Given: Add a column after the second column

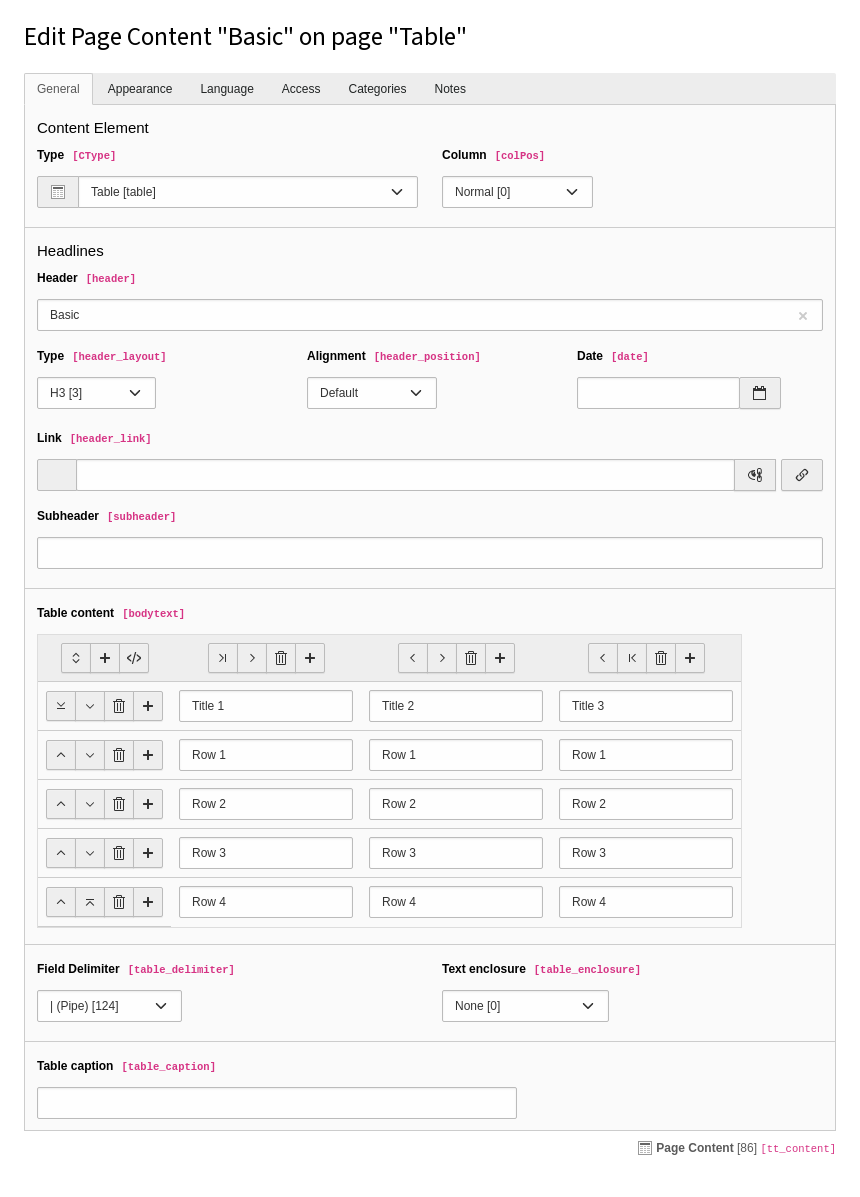Looking at the screenshot, I should click(500, 658).
